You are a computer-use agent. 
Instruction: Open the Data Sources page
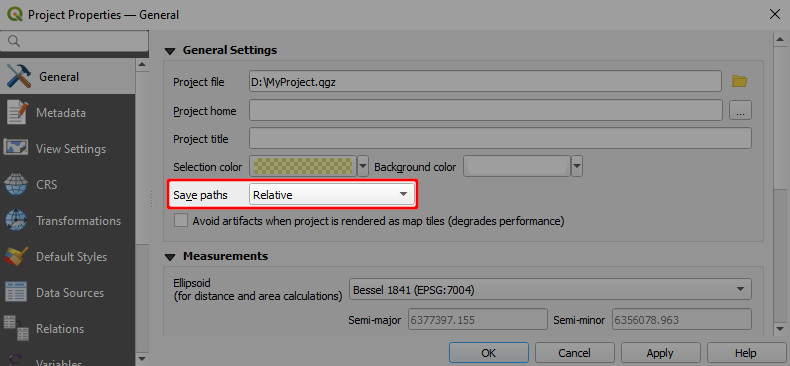click(68, 293)
